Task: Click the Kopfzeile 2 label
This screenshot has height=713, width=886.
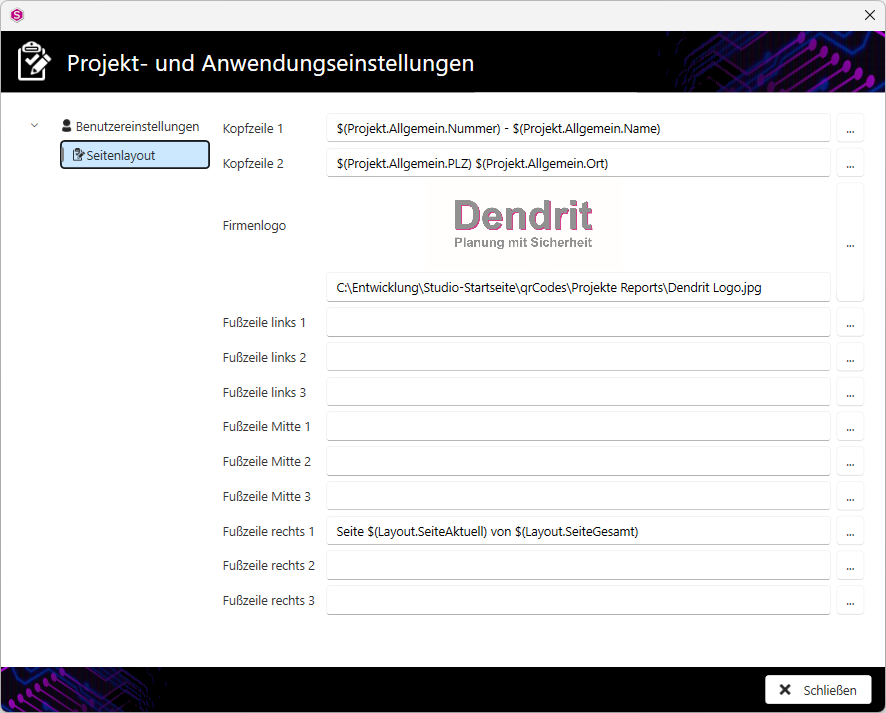Action: (x=253, y=163)
